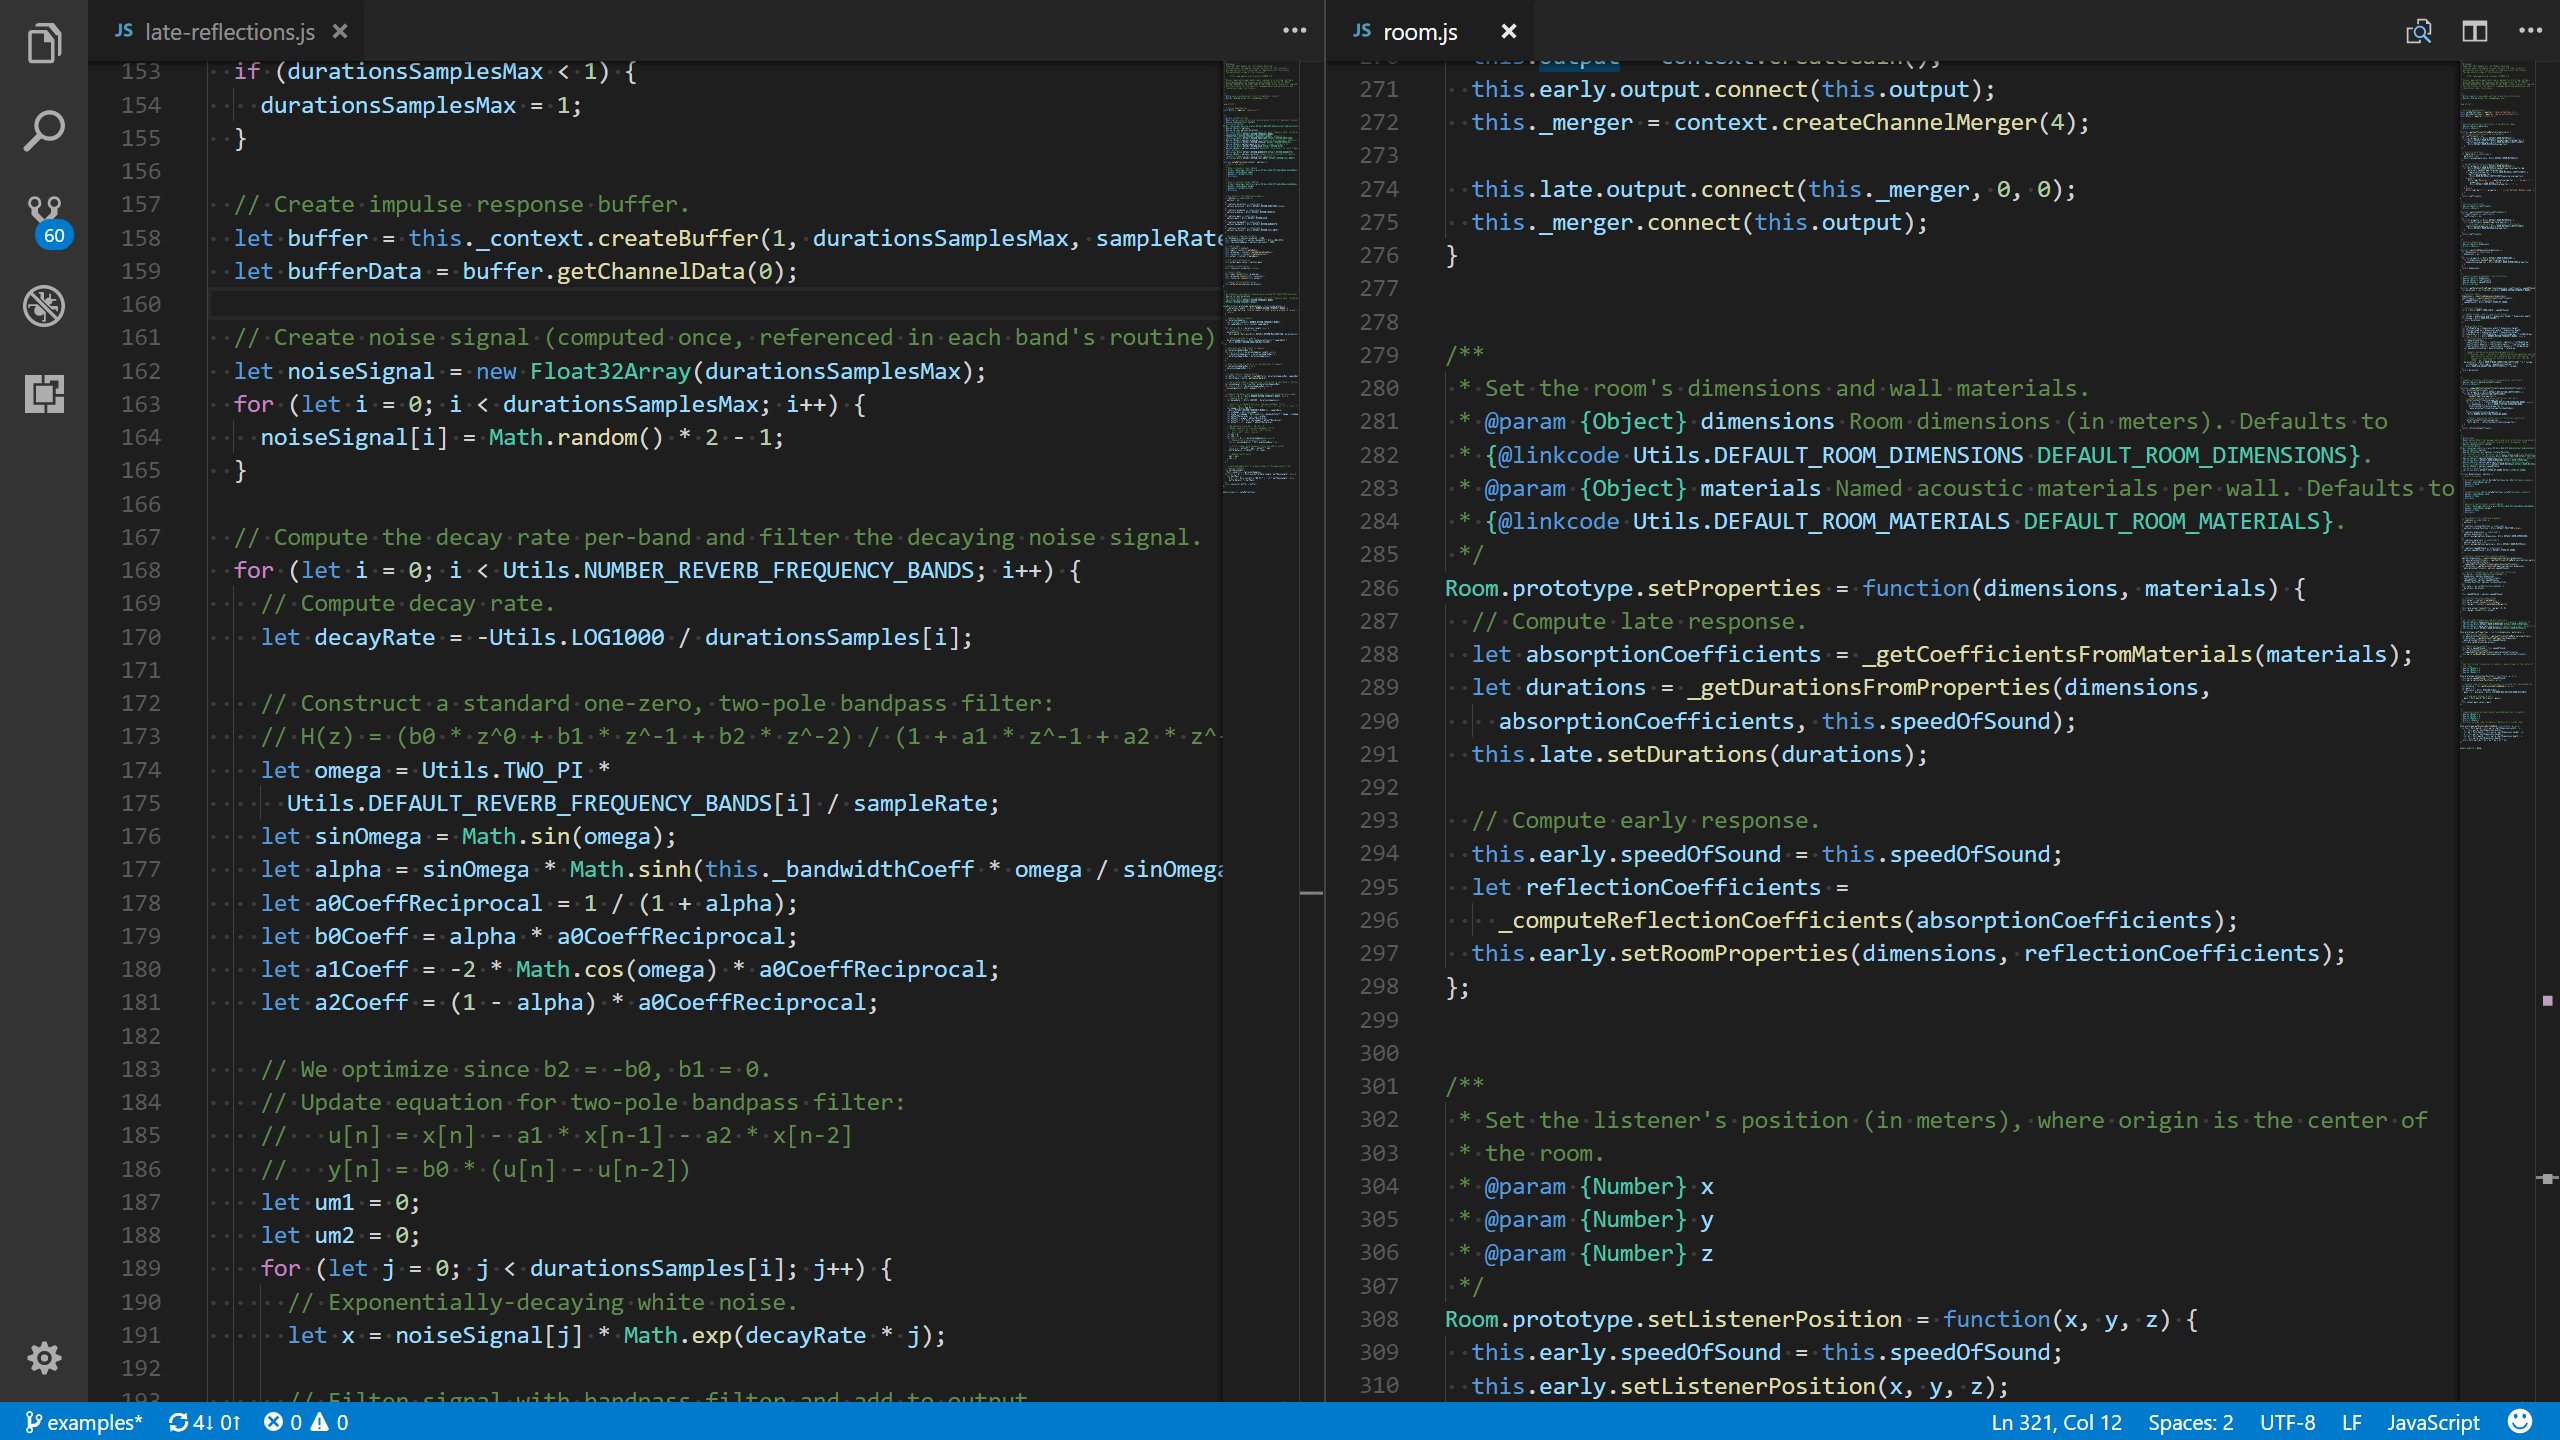Change language mode from JavaScript
The image size is (2560, 1440).
pyautogui.click(x=2433, y=1422)
